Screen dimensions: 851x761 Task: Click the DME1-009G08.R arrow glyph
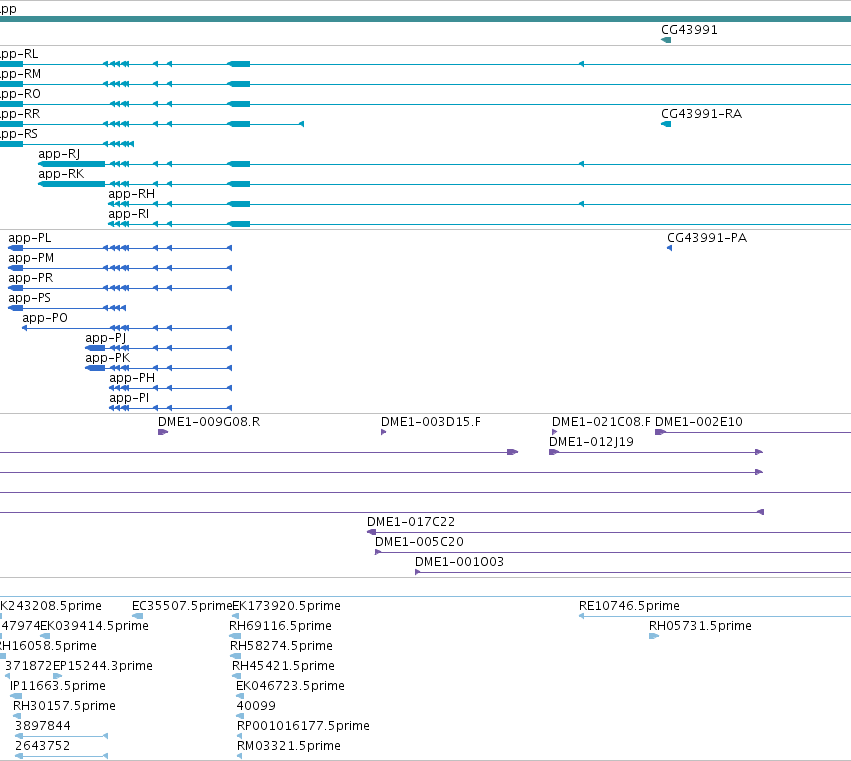tap(163, 432)
